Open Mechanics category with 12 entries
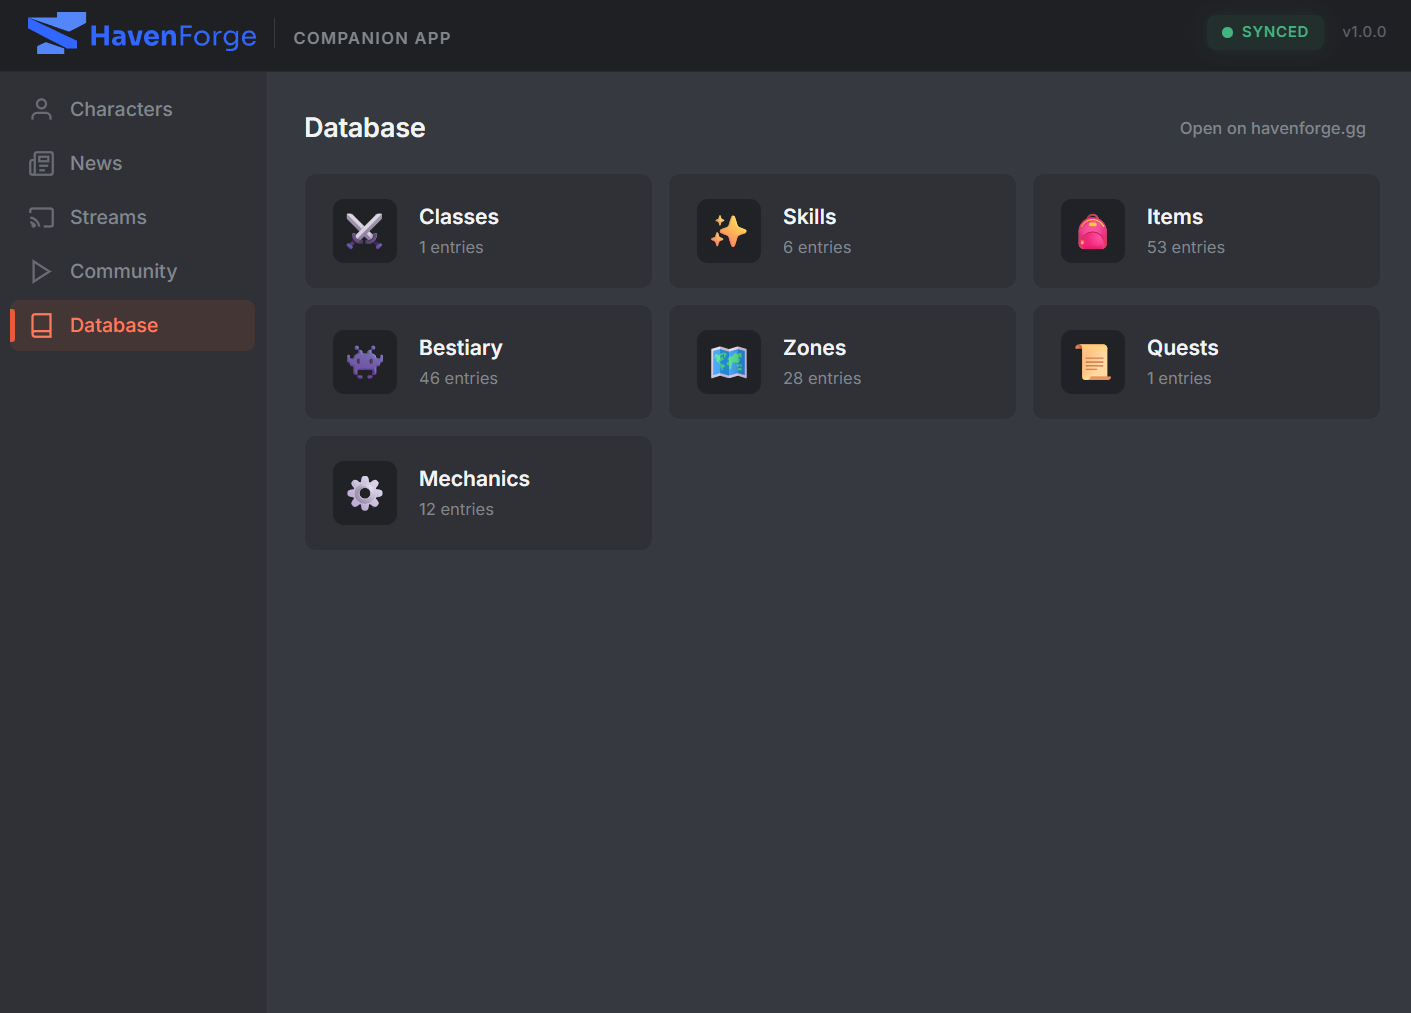Screen dimensions: 1411x1013 tap(478, 493)
